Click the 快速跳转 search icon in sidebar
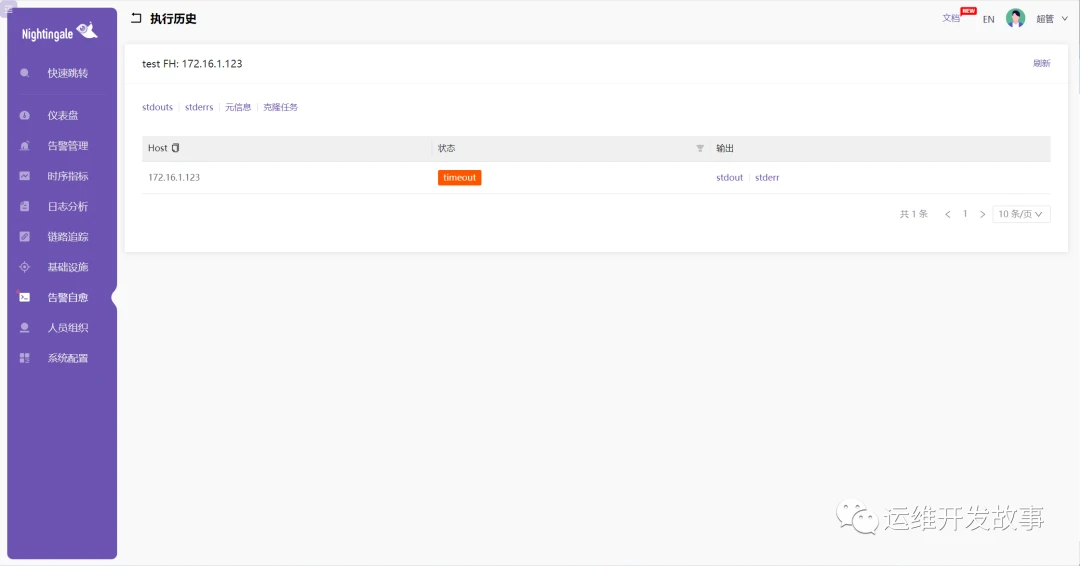This screenshot has width=1080, height=566. (x=25, y=73)
